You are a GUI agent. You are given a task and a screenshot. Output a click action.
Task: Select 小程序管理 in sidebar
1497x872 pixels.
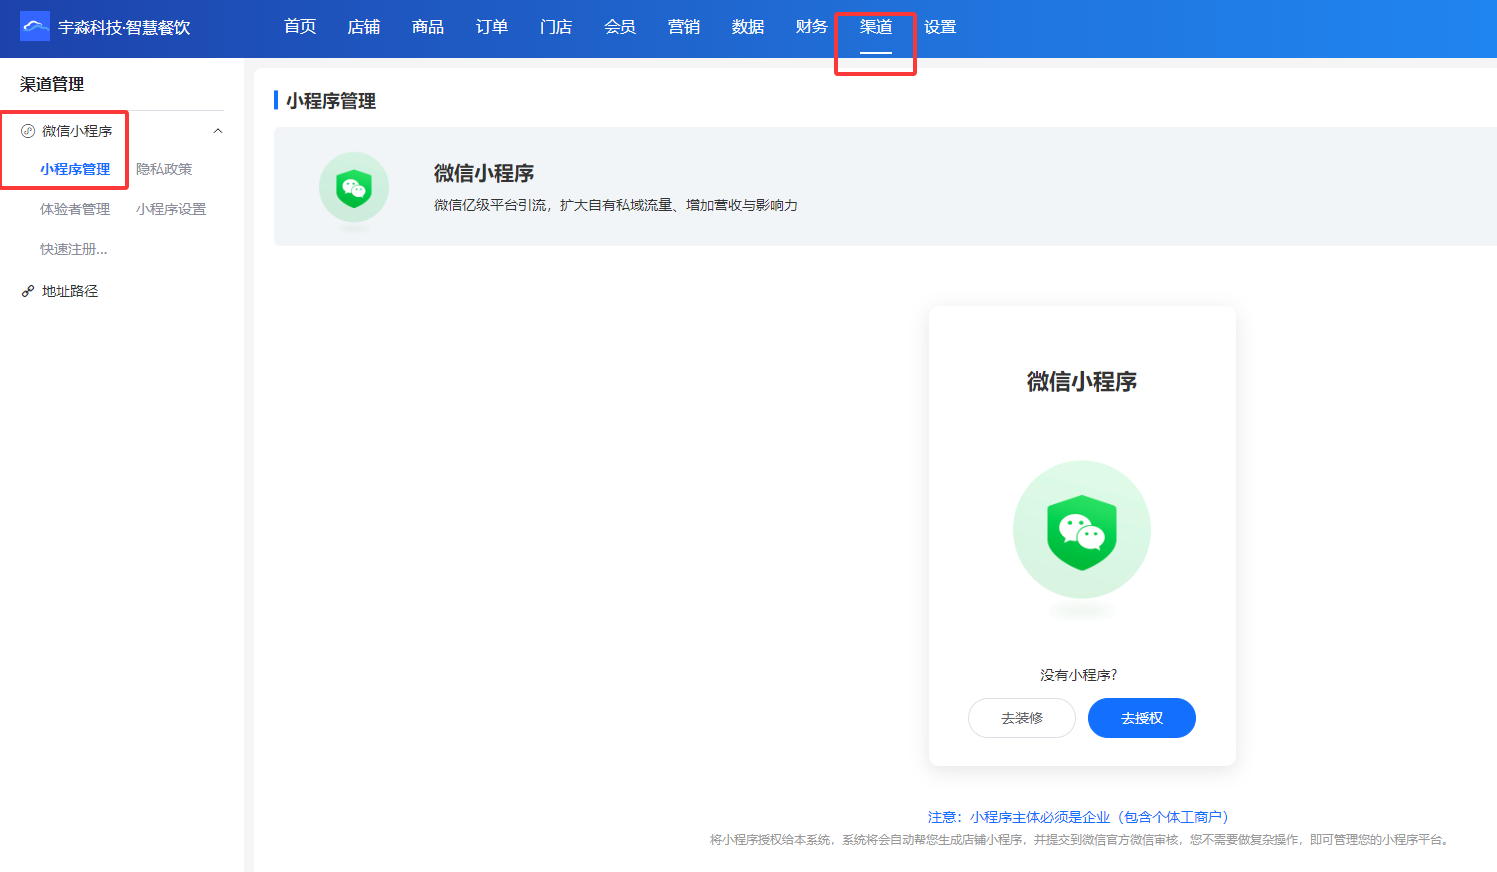(75, 169)
